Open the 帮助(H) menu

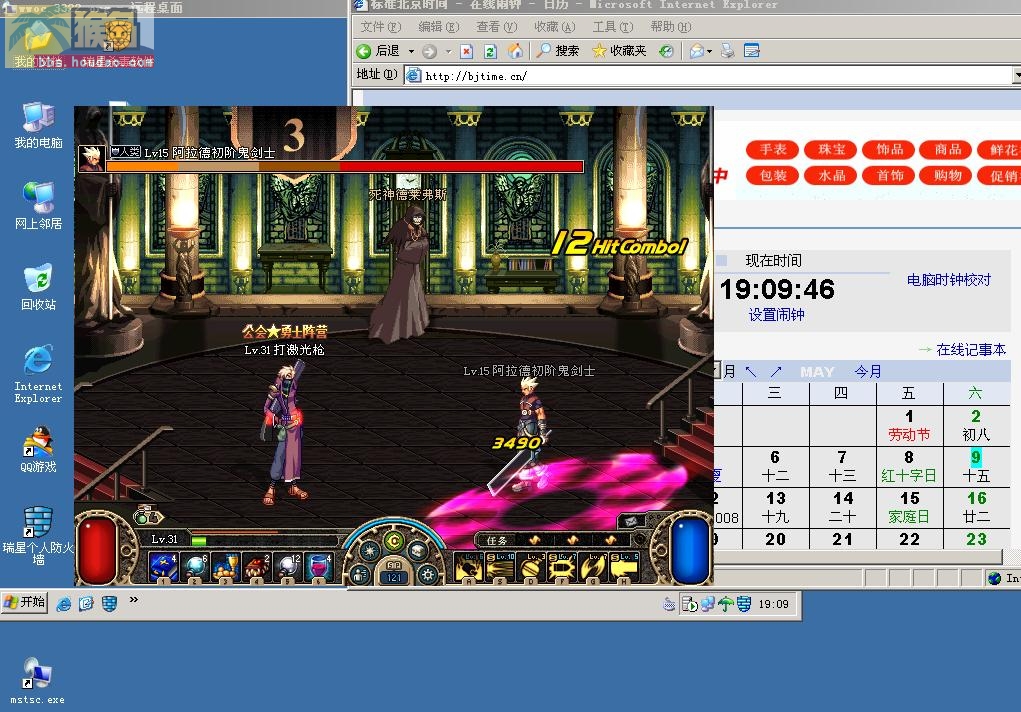click(671, 27)
